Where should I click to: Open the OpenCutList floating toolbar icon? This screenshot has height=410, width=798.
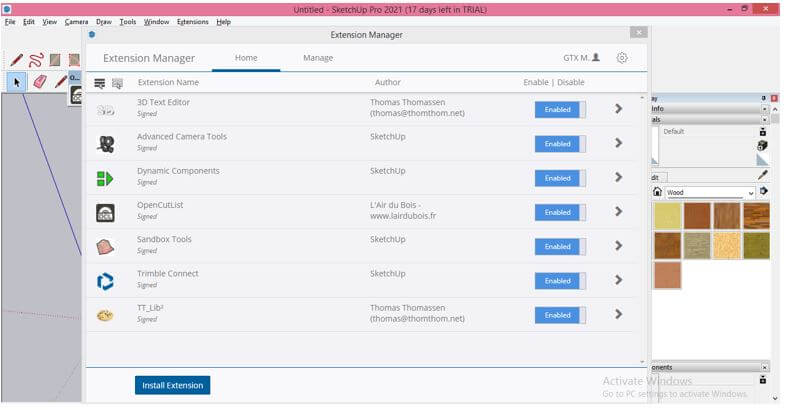[76, 95]
